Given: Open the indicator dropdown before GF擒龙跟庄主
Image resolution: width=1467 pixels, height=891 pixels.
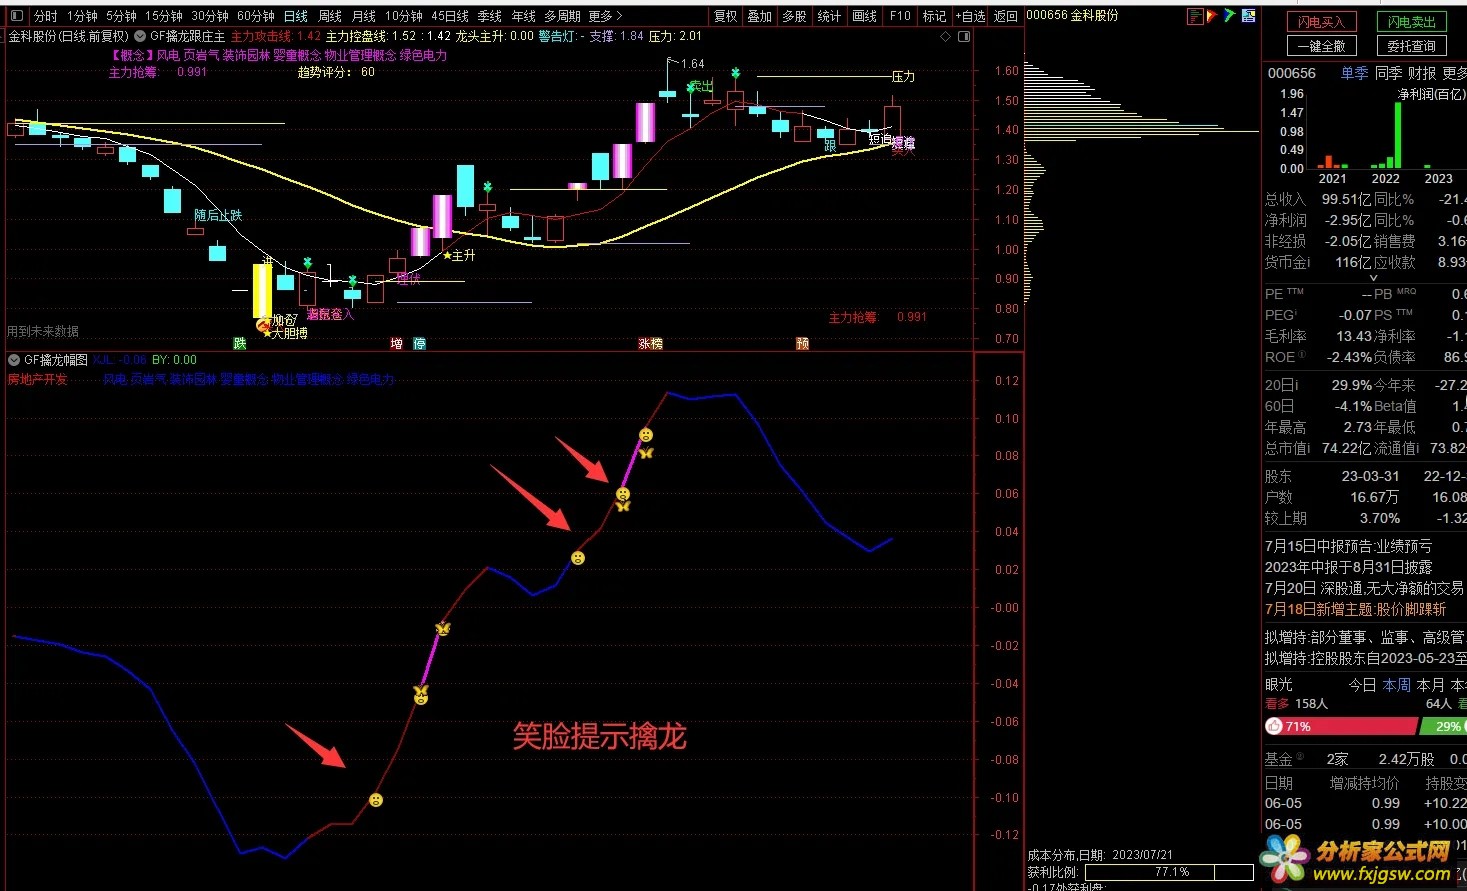Looking at the screenshot, I should tap(140, 36).
